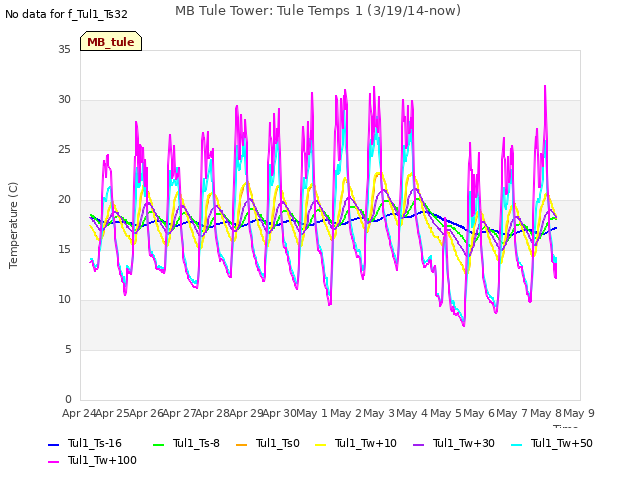Toggle the Tul1_Tw+50 legend entry
The width and height of the screenshot is (640, 480).
click(552, 443)
